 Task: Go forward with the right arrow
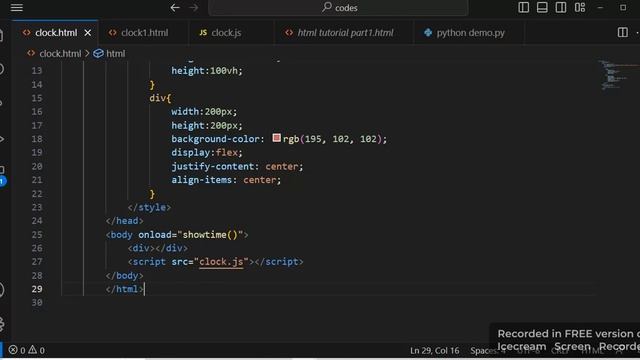(x=194, y=8)
